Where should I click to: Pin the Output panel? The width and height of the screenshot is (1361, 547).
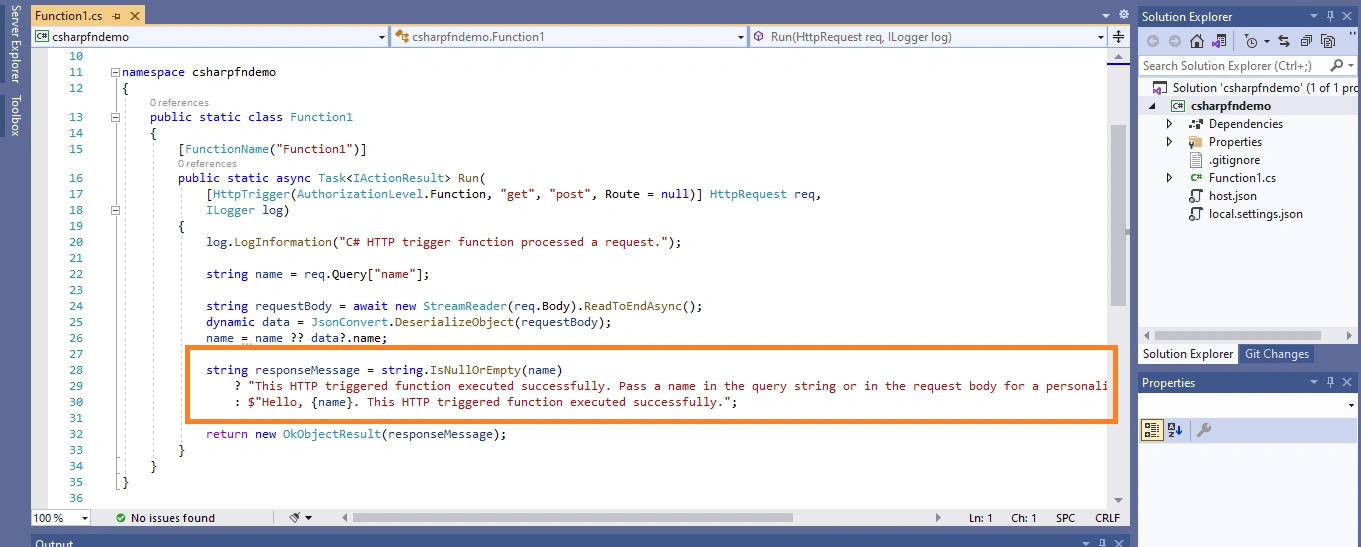coord(1103,542)
